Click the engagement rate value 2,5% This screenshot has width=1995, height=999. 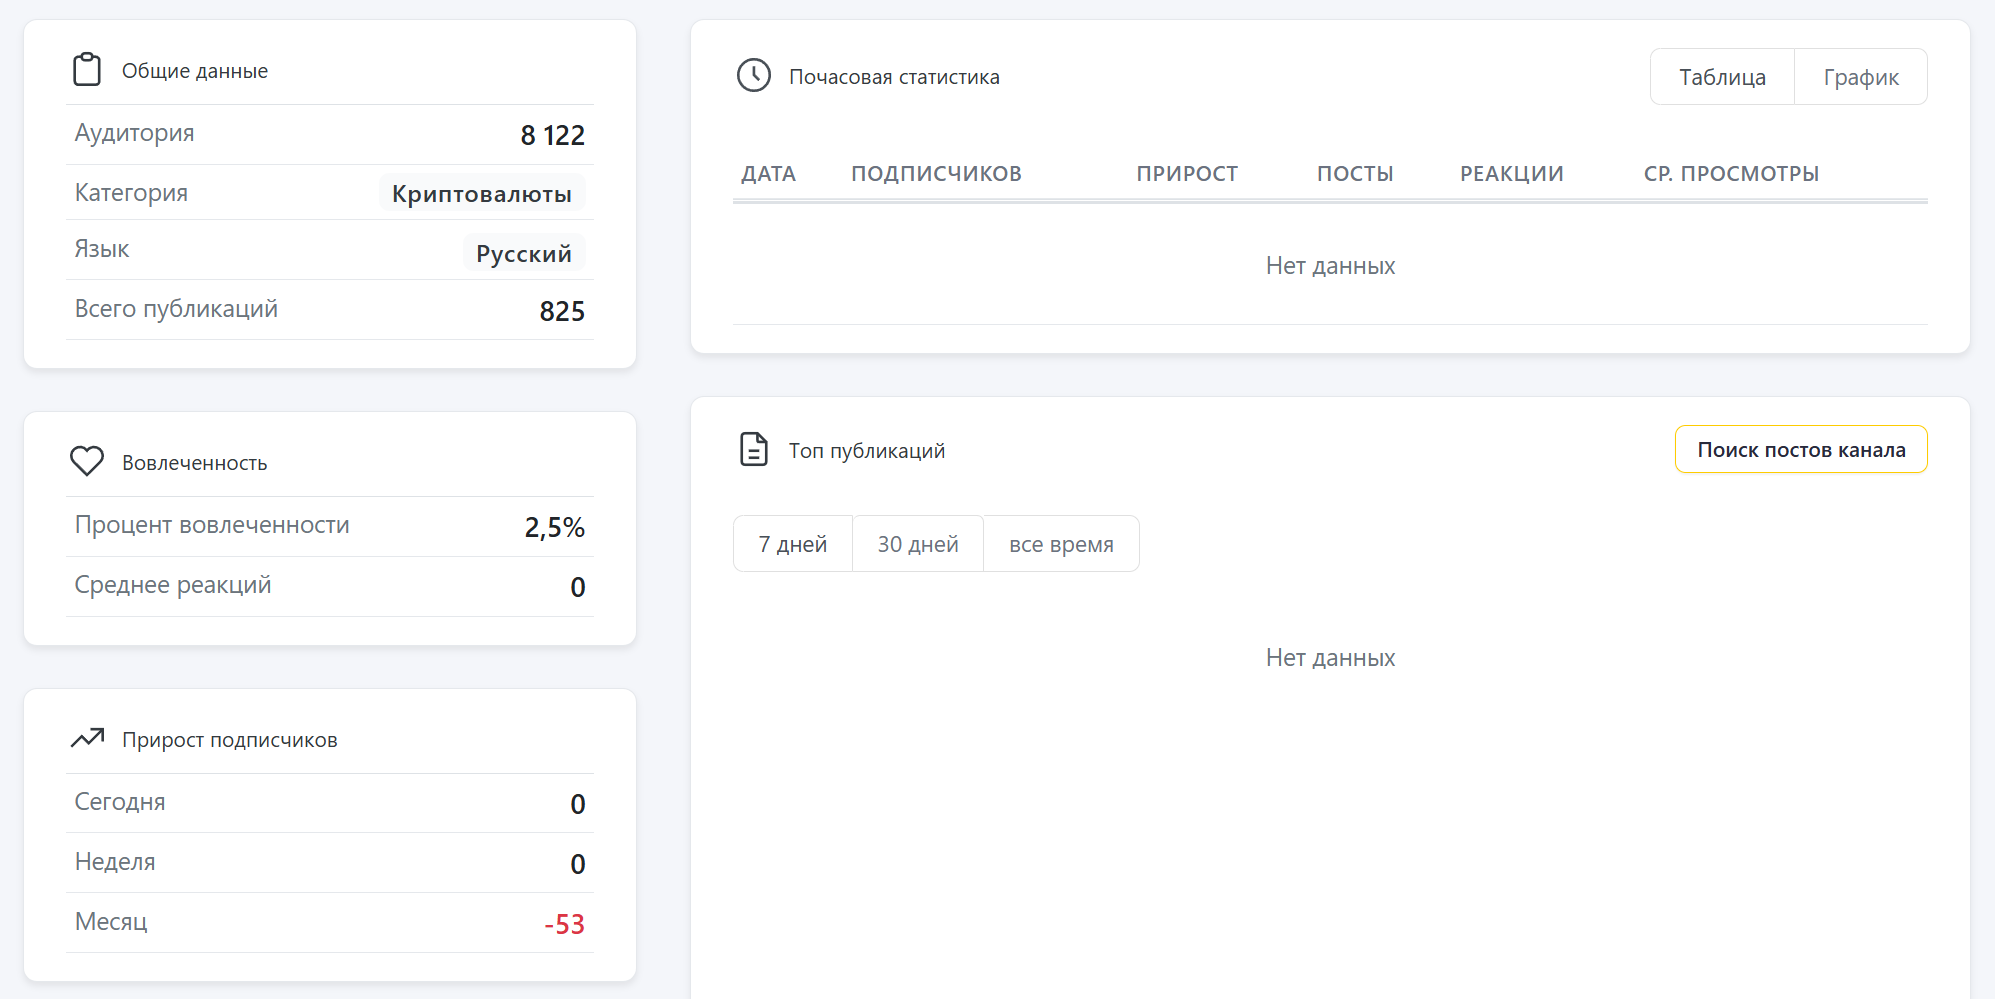click(x=554, y=527)
